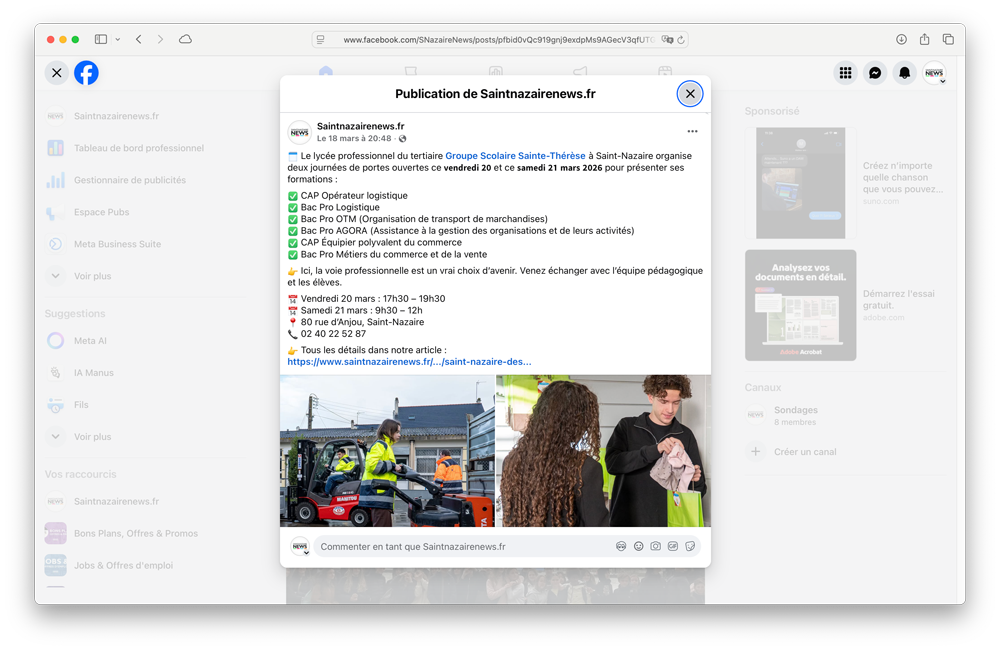Insert an emoji in the comment
This screenshot has width=1000, height=650.
(x=638, y=547)
